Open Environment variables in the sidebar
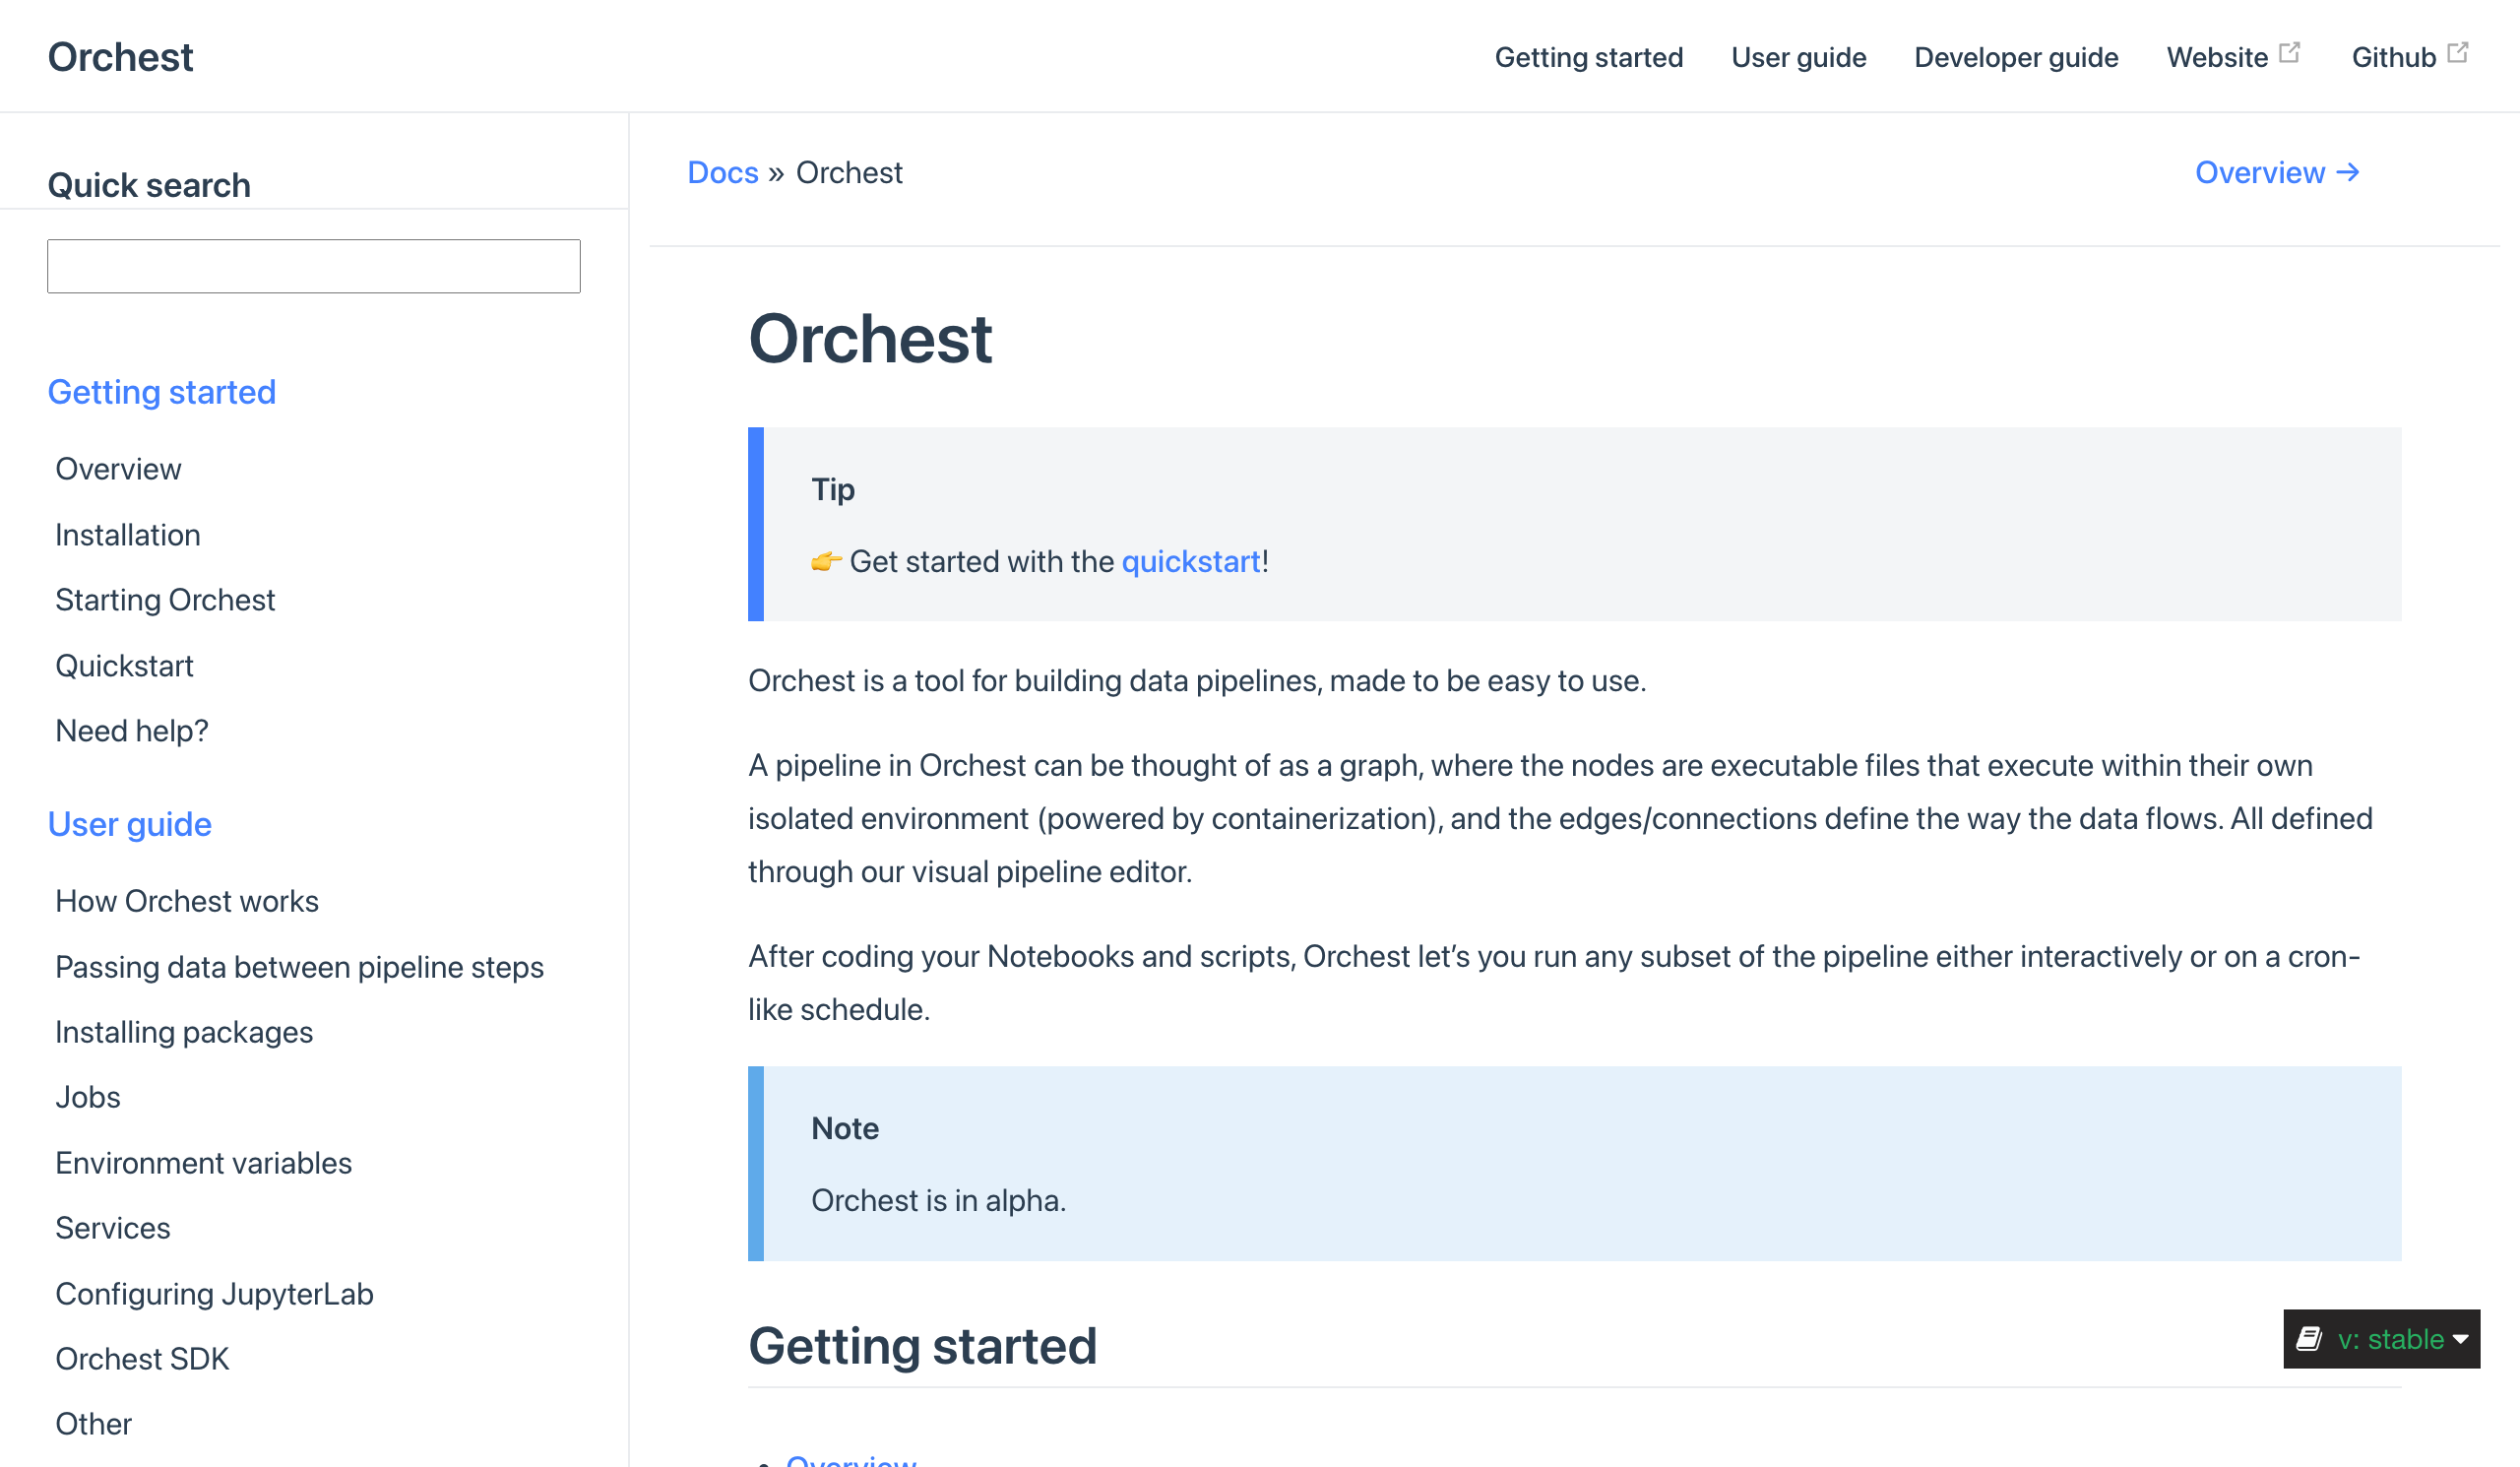This screenshot has height=1467, width=2520. coord(203,1163)
